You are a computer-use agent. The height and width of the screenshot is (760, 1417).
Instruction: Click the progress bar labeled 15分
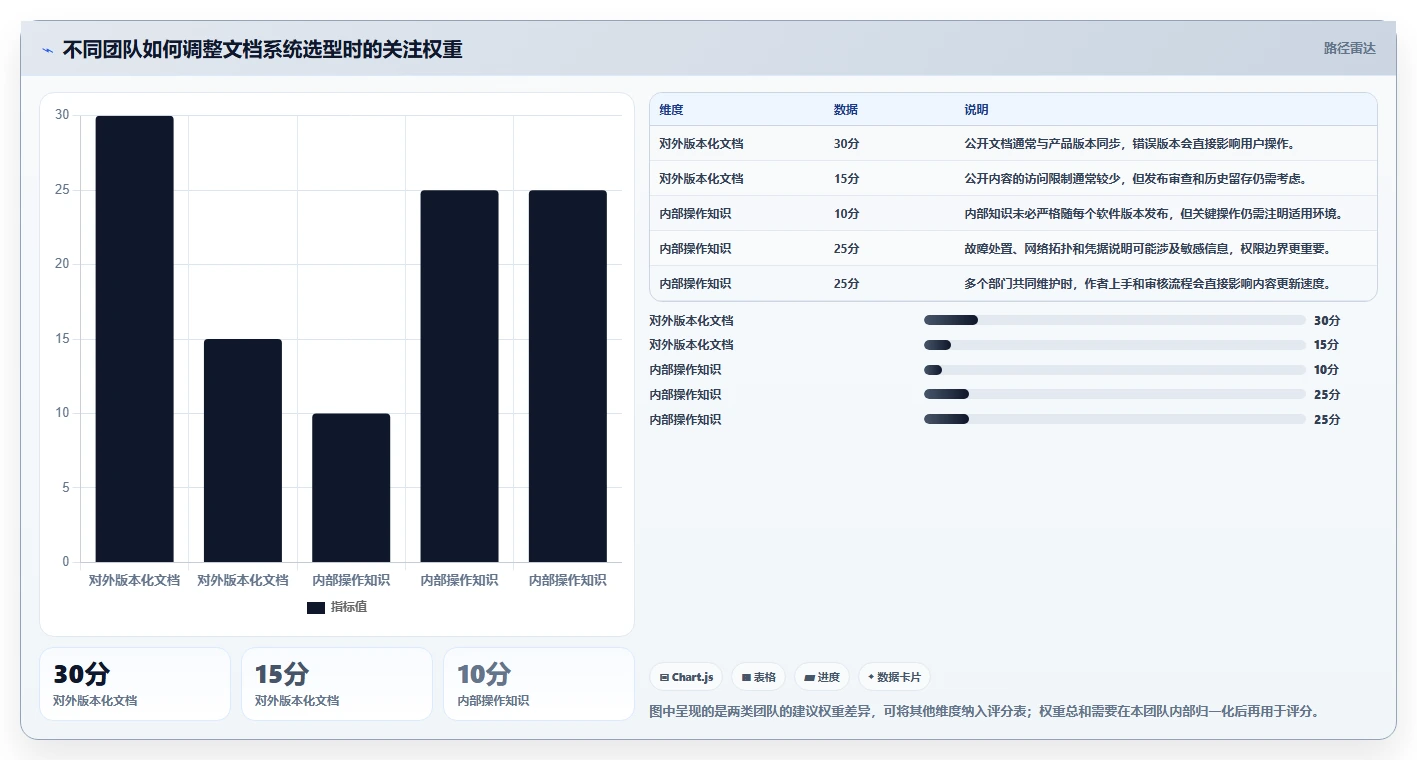(1115, 345)
